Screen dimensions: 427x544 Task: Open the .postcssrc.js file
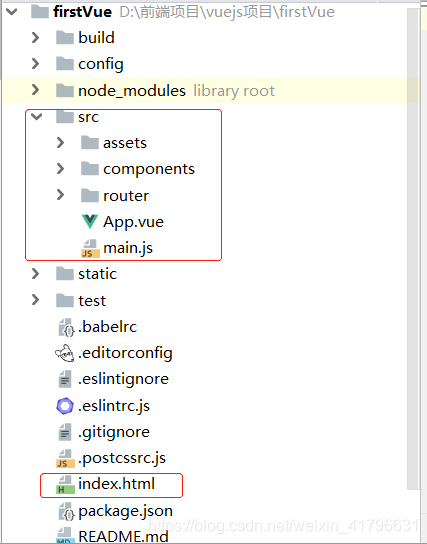tap(122, 458)
